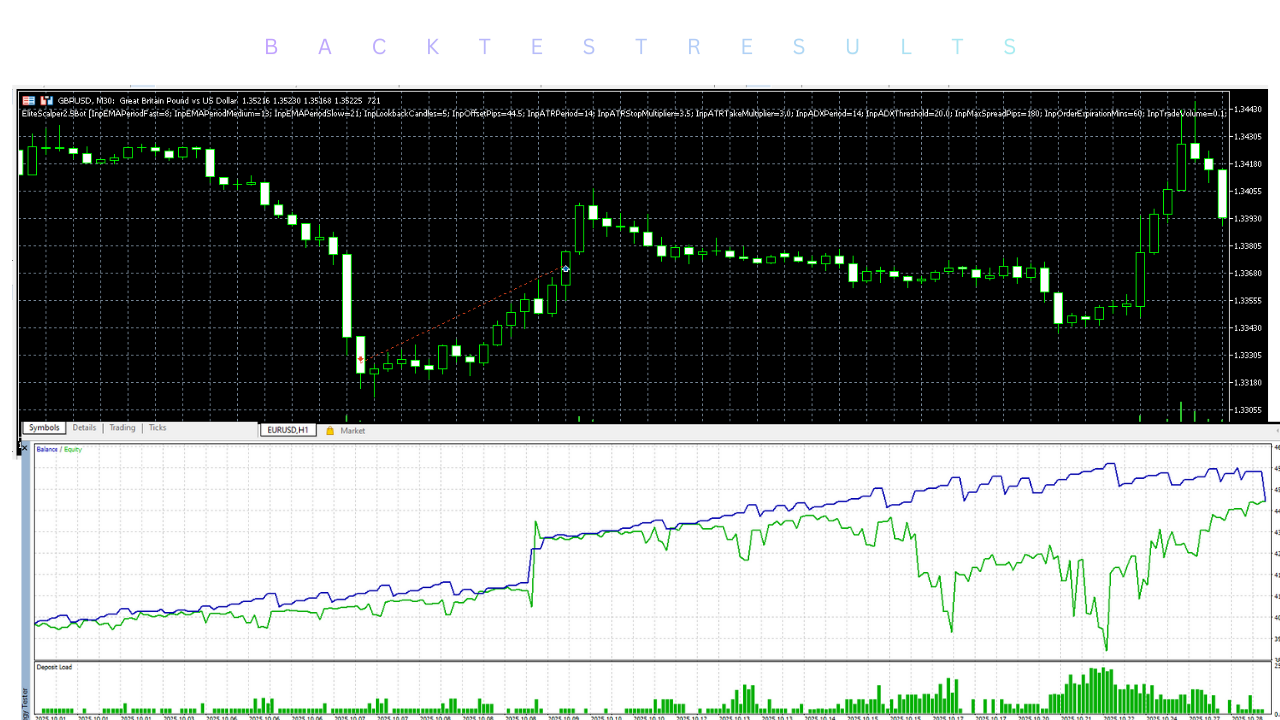1280x720 pixels.
Task: Open the Ticks tab
Action: (x=157, y=427)
